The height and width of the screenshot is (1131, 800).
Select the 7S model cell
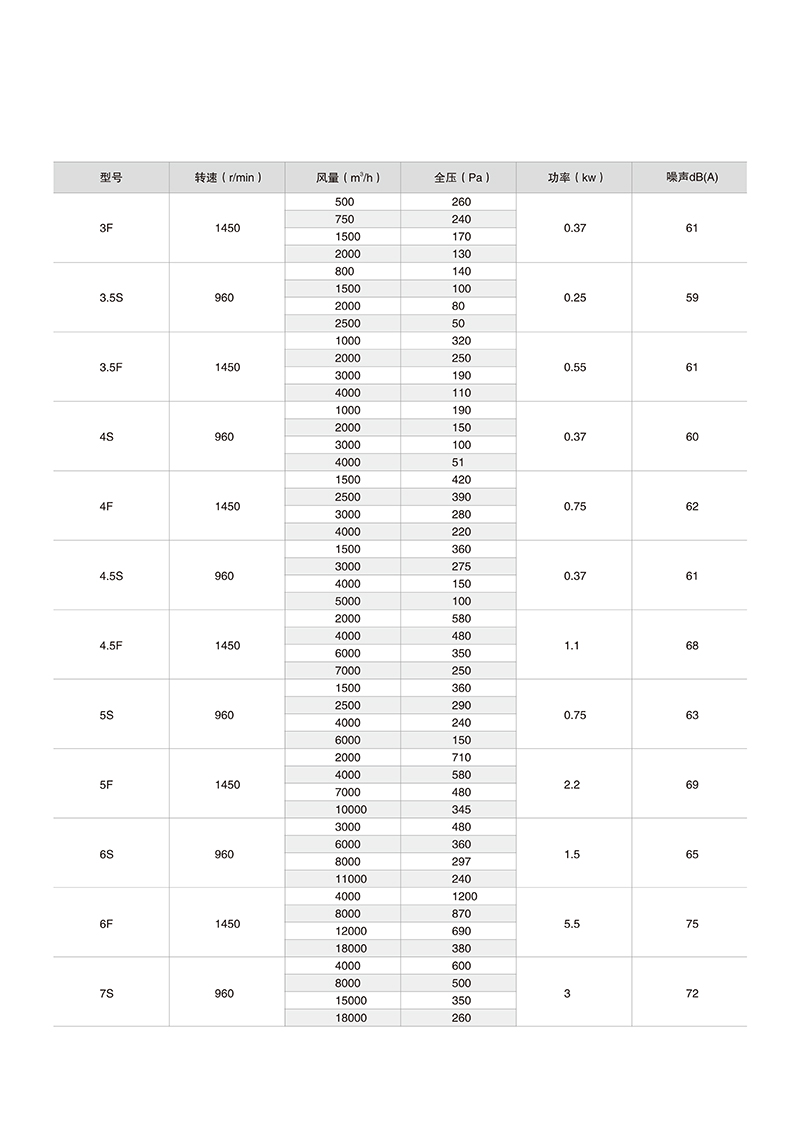[x=106, y=994]
